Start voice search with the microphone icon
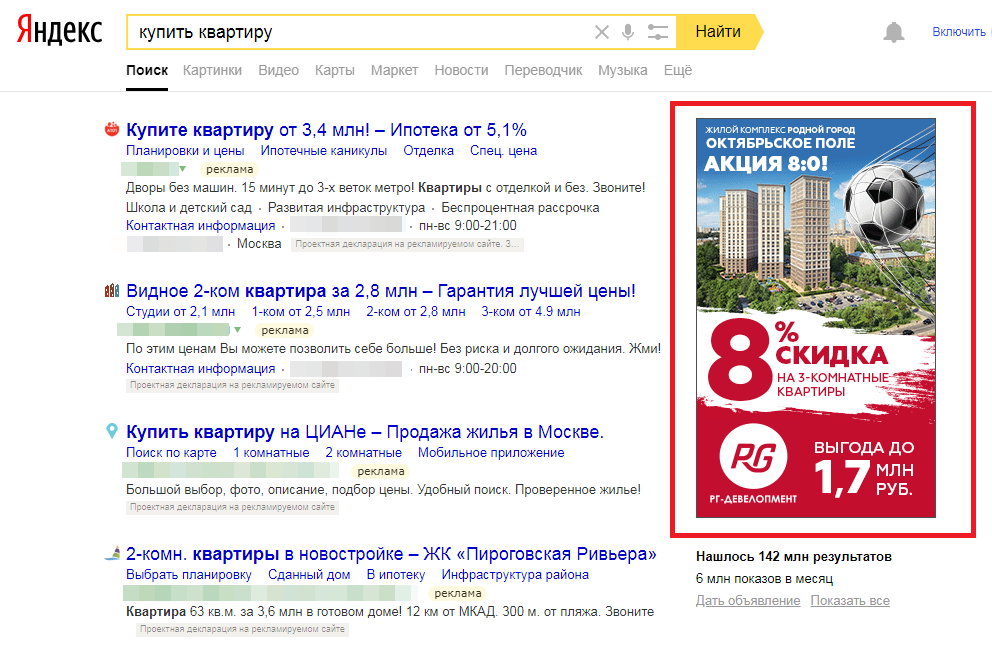 click(x=628, y=32)
